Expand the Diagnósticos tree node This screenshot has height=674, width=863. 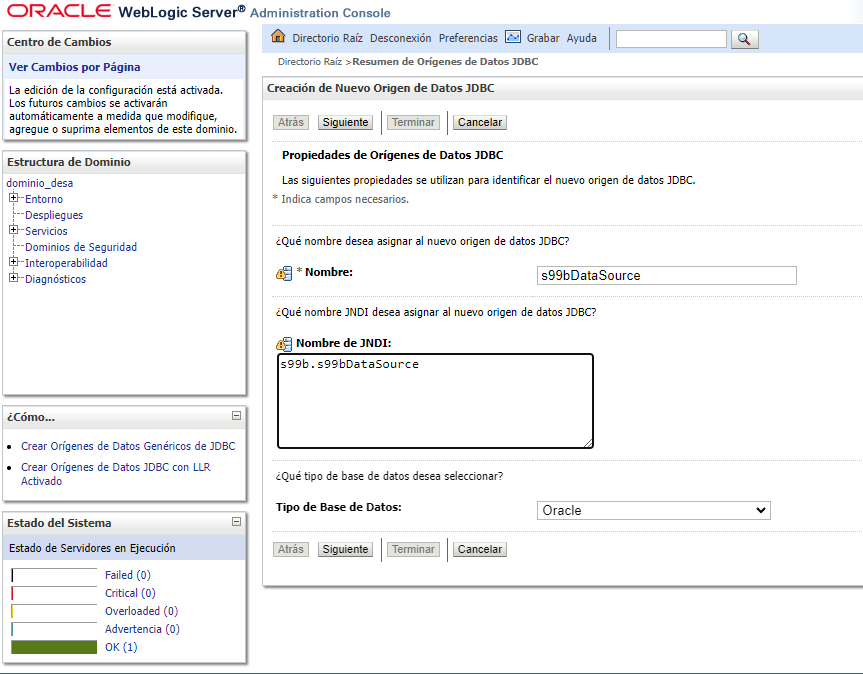click(14, 278)
